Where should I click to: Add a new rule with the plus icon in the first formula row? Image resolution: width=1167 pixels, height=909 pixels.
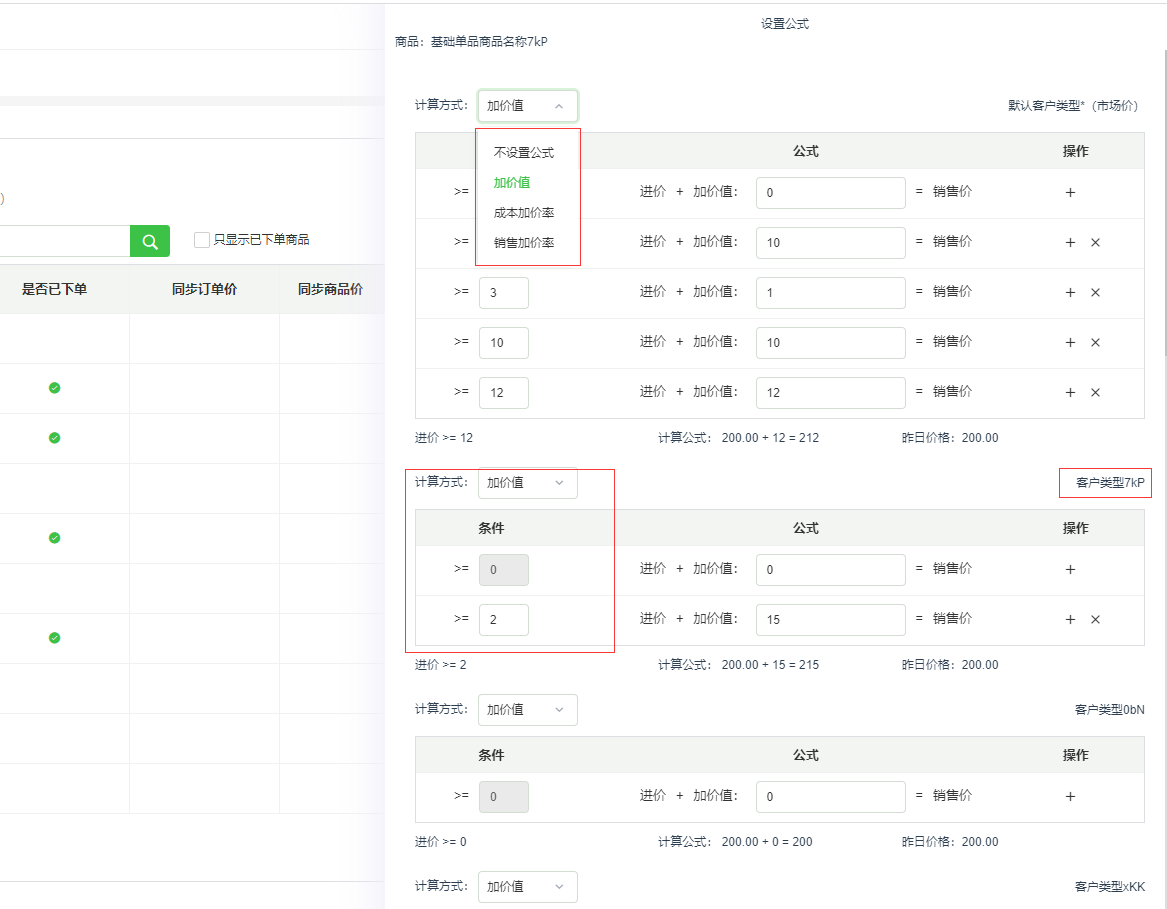click(1070, 192)
